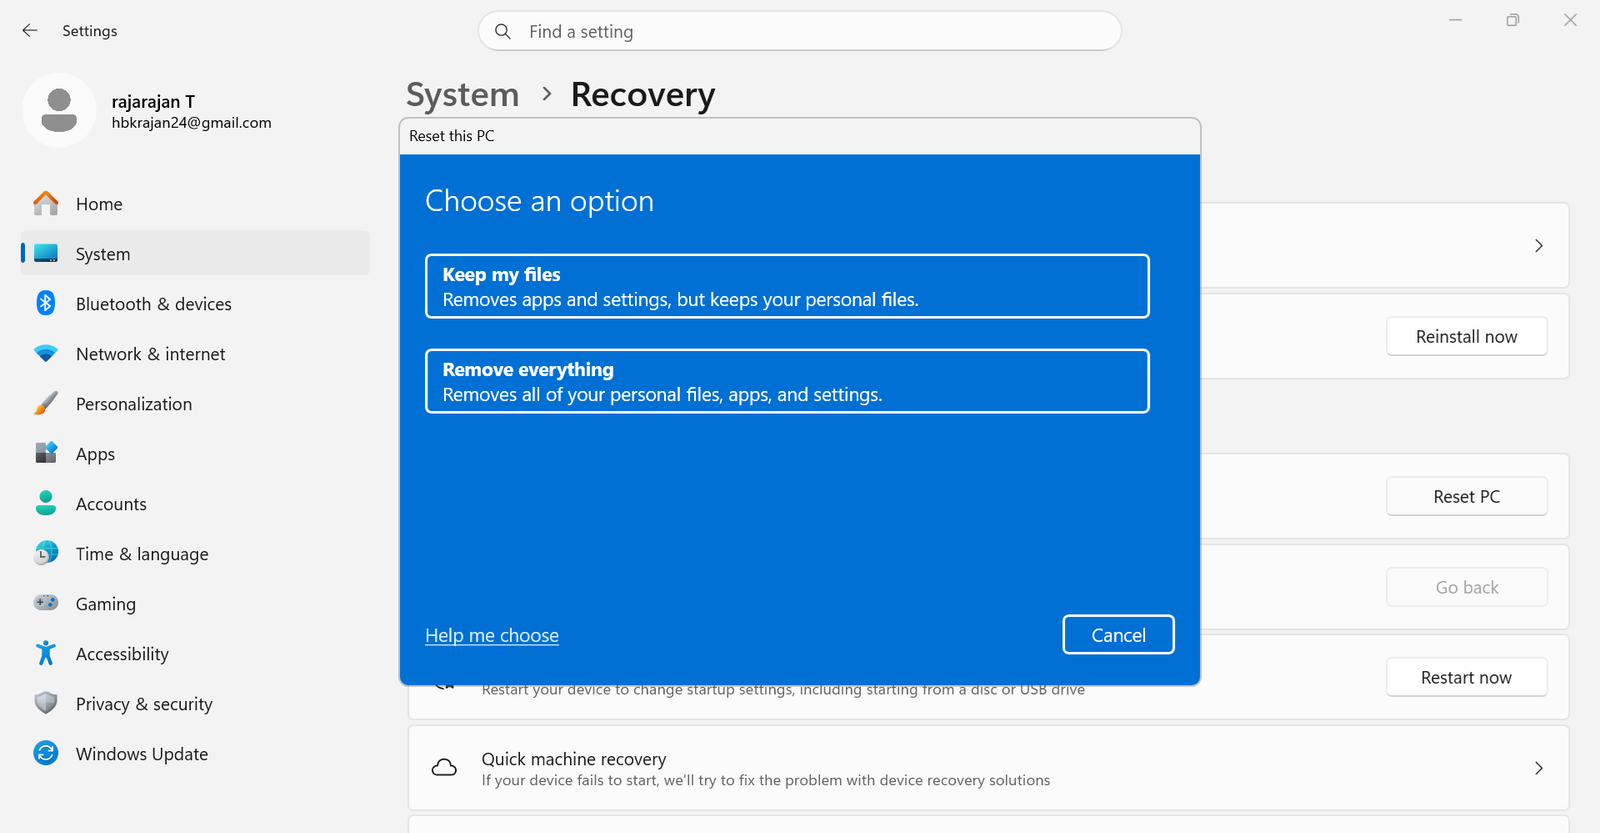
Task: Open Accessibility settings page
Action: click(x=195, y=654)
